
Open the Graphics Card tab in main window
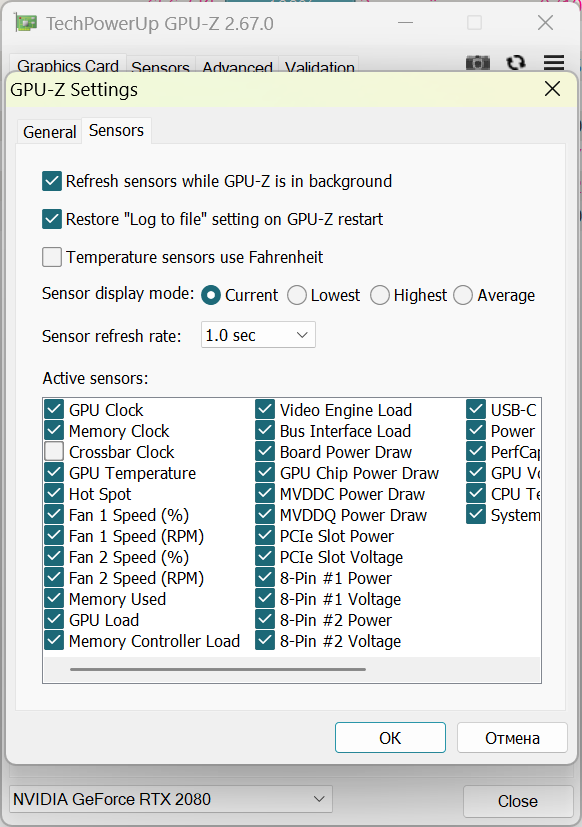[68, 65]
